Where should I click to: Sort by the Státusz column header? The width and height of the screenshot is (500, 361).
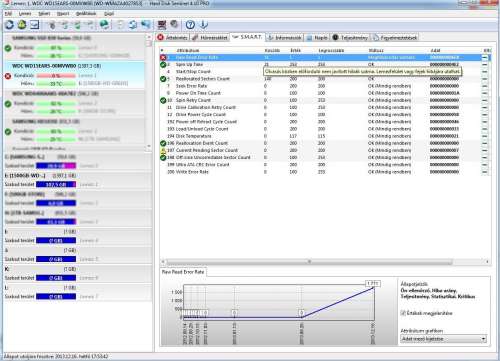coord(376,51)
